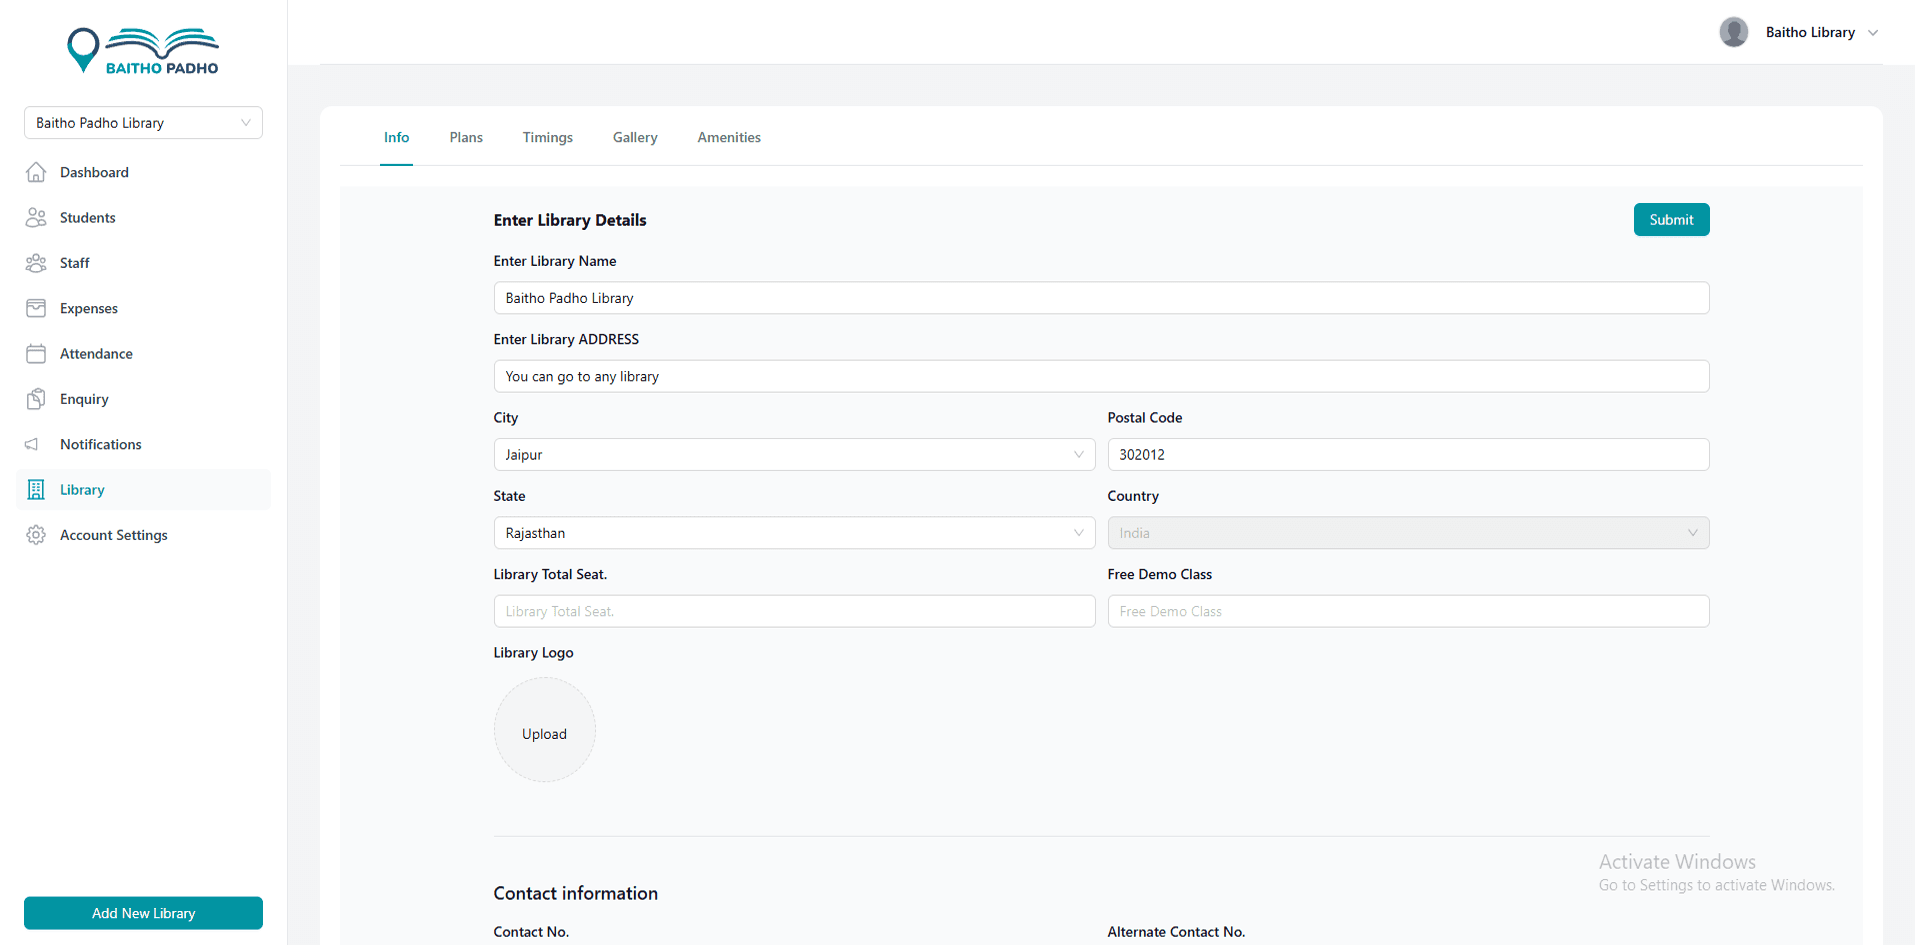
Task: Click the Library building icon
Action: [36, 489]
